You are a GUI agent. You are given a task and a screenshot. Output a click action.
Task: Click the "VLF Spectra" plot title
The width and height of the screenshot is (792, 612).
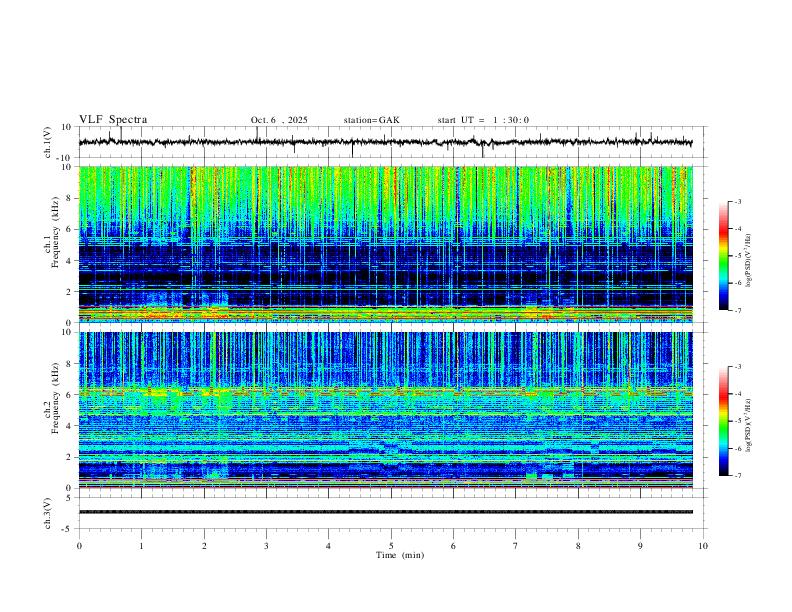click(x=113, y=120)
